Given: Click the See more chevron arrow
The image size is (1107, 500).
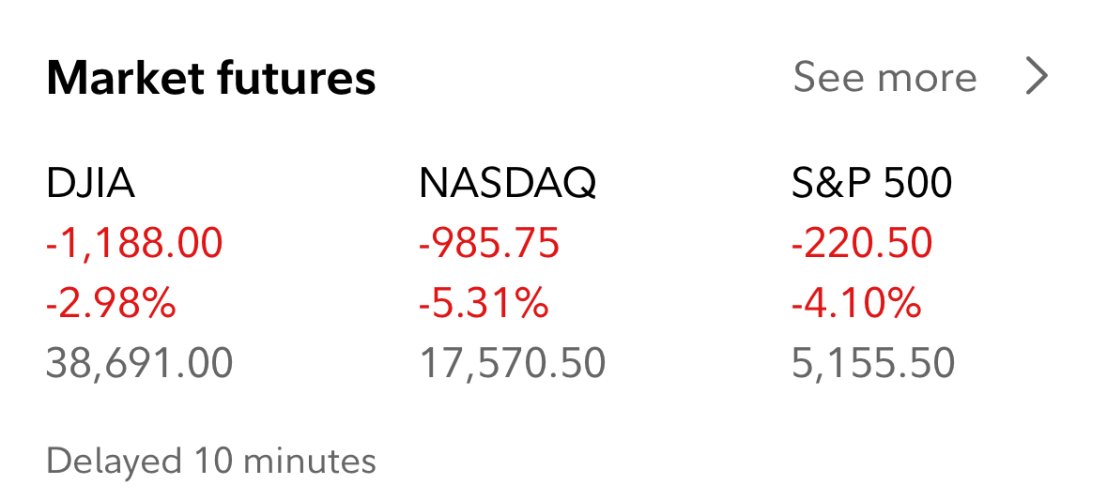Looking at the screenshot, I should [1036, 76].
